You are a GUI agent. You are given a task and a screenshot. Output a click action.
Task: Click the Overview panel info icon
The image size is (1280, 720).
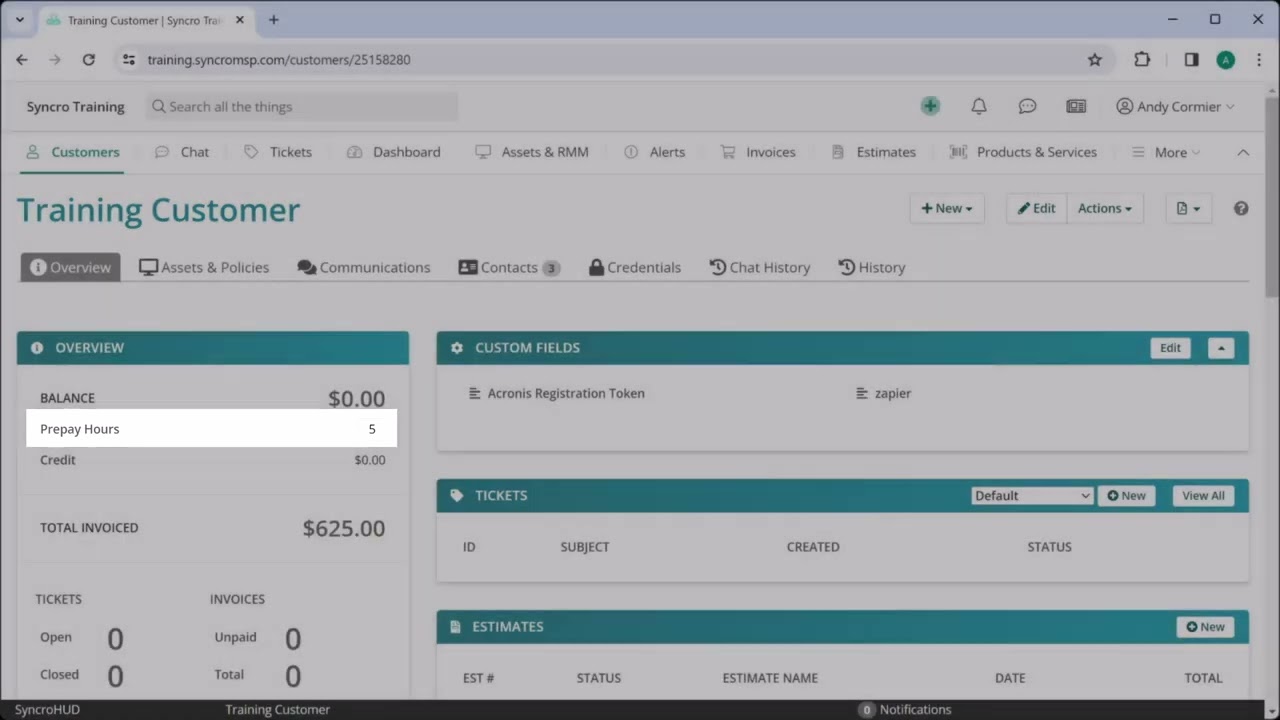click(x=37, y=348)
